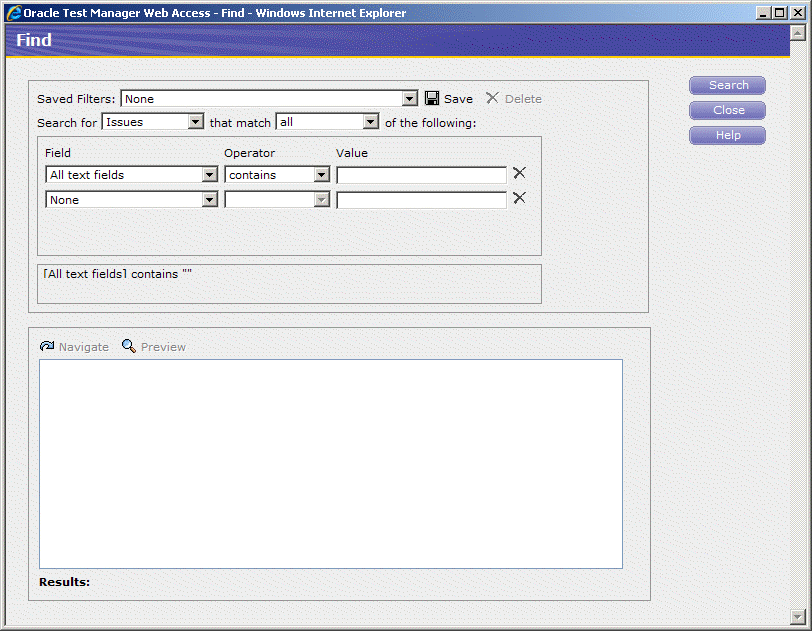Viewport: 812px width, 631px height.
Task: Focus the Value field for All text fields
Action: [422, 175]
